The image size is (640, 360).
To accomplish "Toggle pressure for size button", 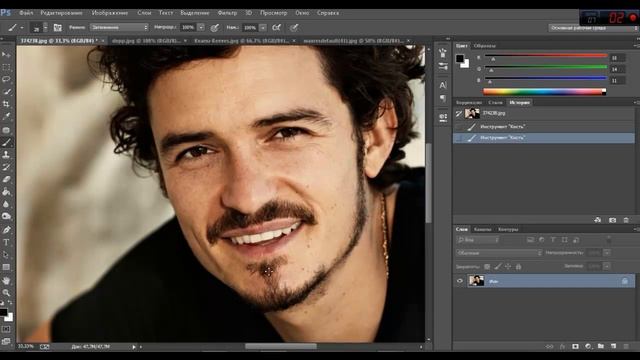I will [x=294, y=28].
